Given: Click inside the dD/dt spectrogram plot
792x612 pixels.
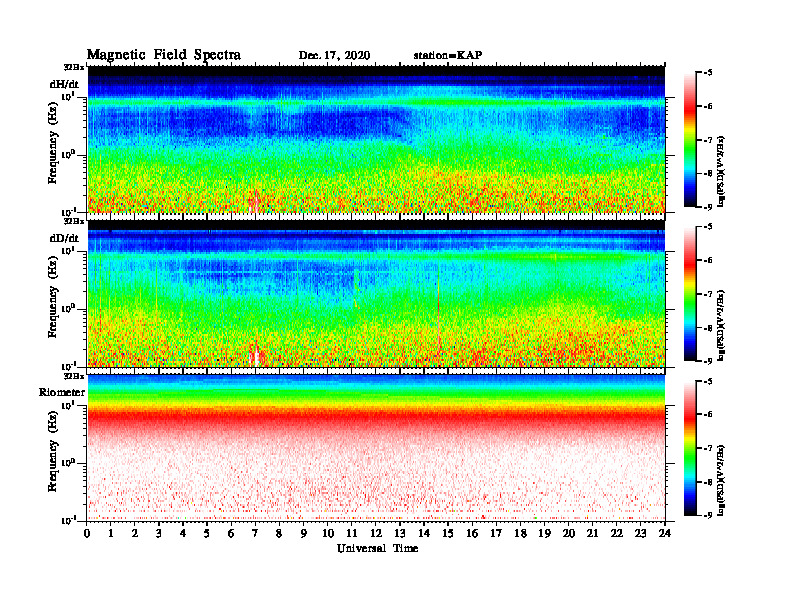Looking at the screenshot, I should pos(376,293).
